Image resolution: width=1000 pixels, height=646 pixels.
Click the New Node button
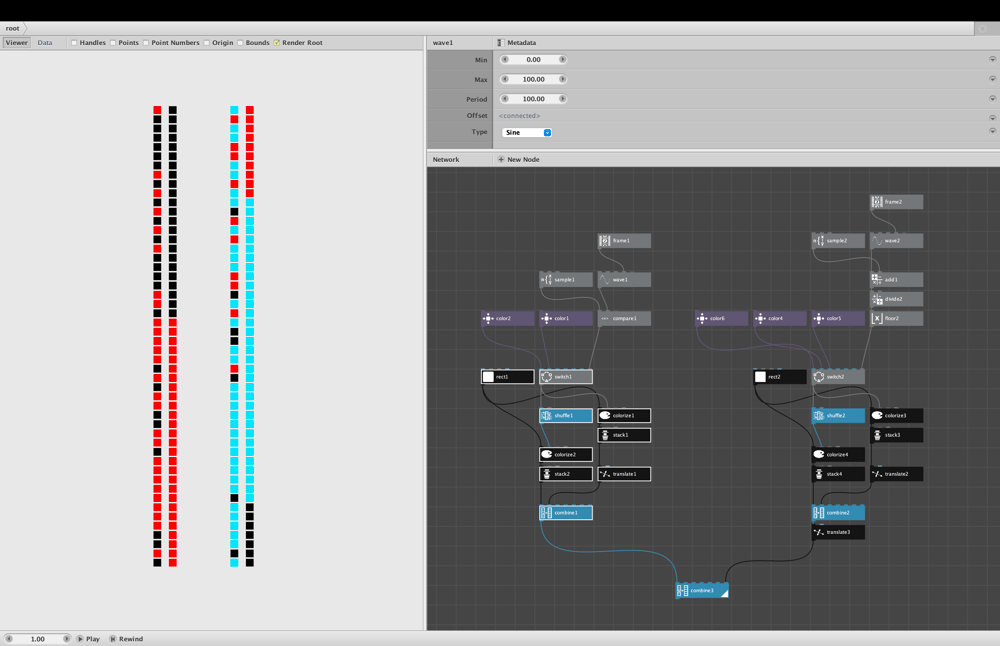[x=518, y=159]
